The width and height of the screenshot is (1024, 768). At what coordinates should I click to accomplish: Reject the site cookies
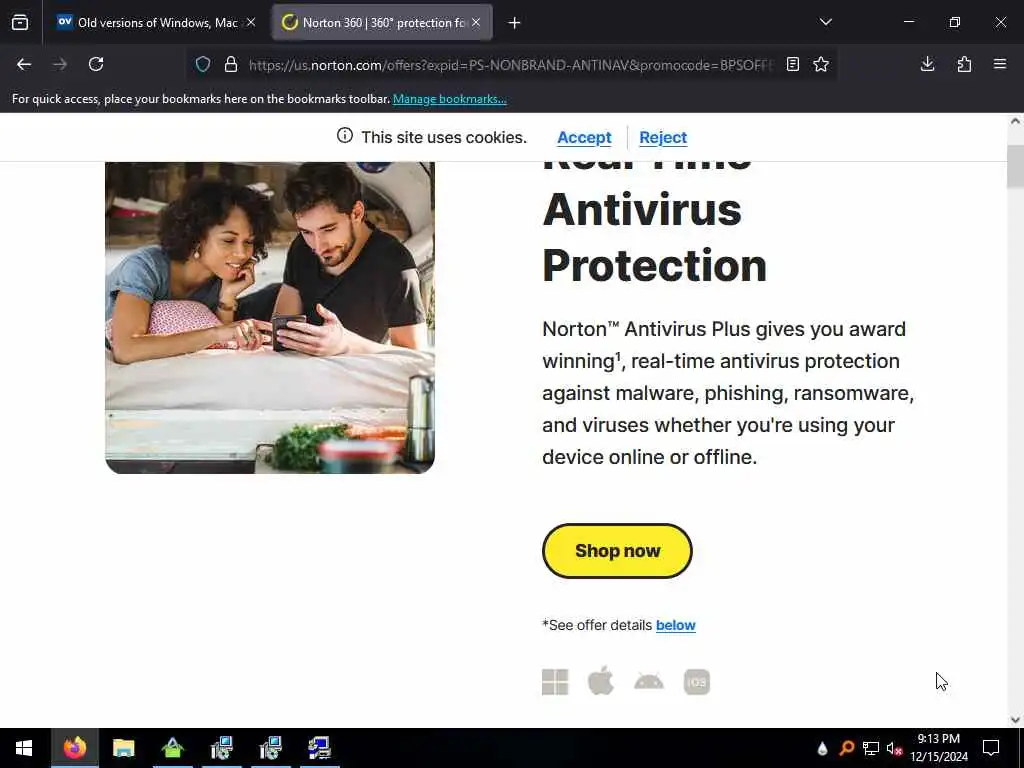click(663, 137)
